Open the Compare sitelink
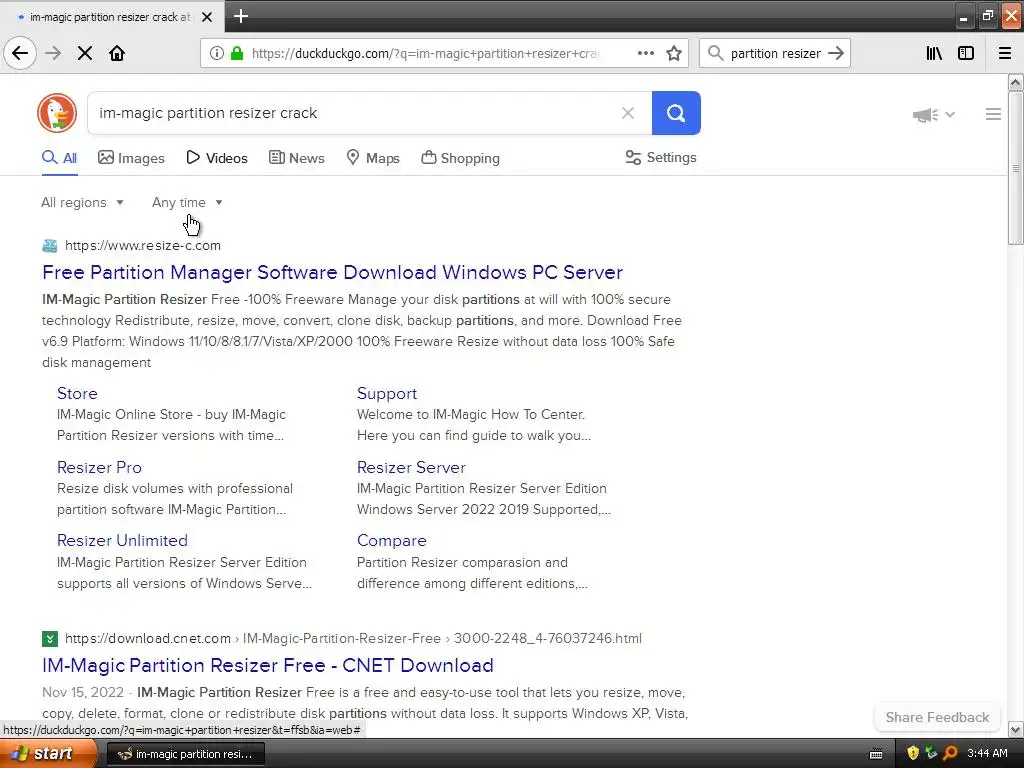The image size is (1024, 768). tap(391, 541)
